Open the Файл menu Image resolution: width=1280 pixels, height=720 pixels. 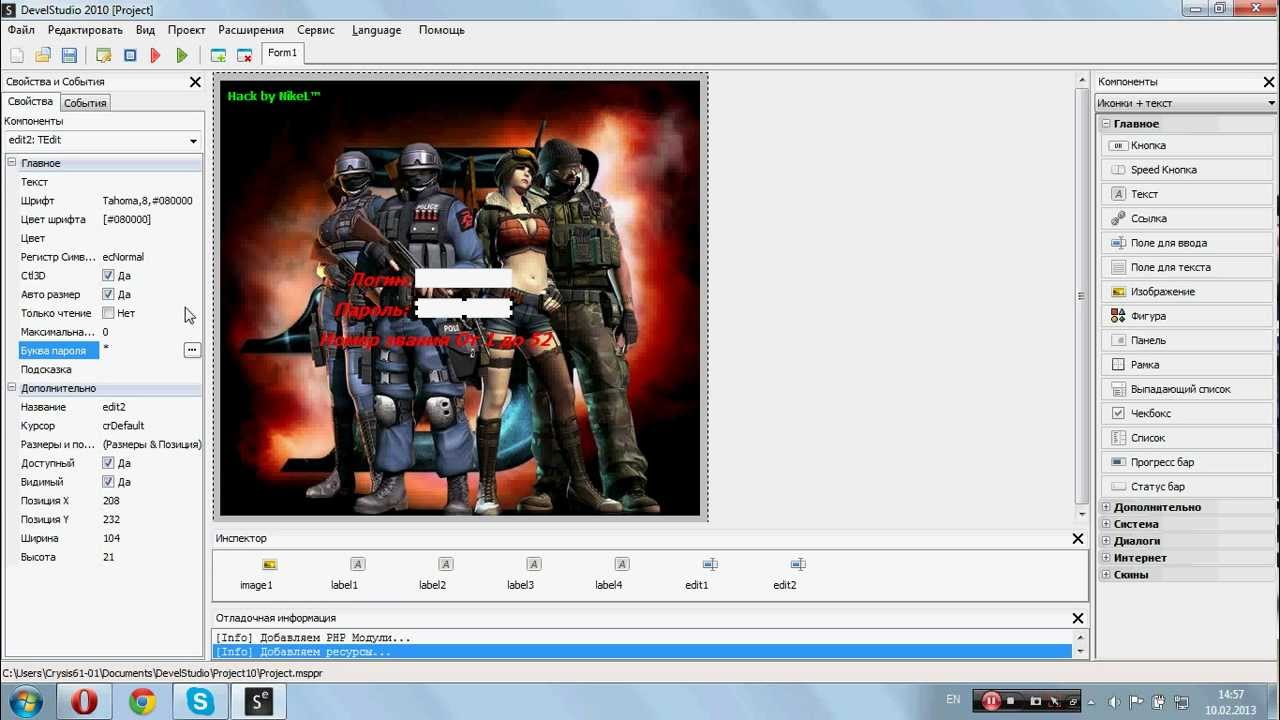pyautogui.click(x=21, y=30)
